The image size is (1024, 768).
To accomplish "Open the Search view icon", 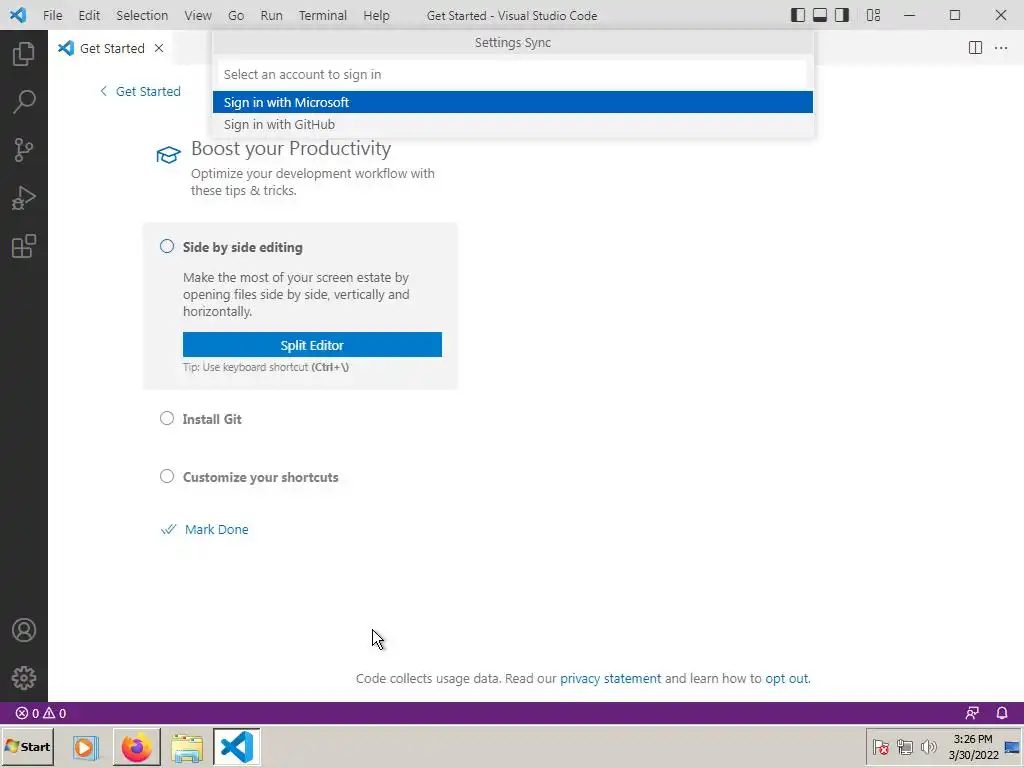I will [24, 102].
